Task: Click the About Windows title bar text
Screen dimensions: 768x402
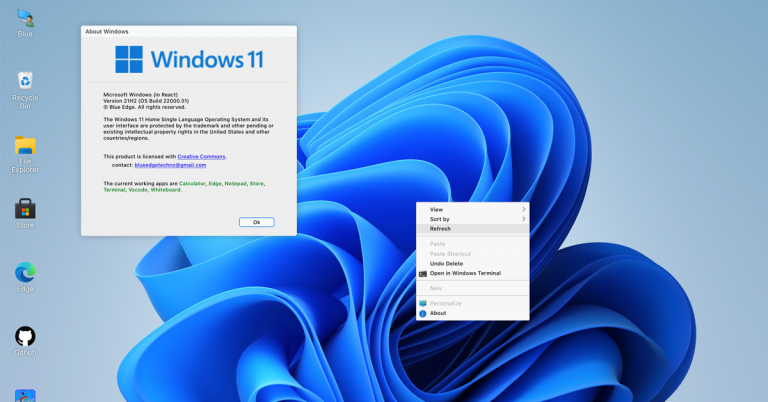Action: 107,31
